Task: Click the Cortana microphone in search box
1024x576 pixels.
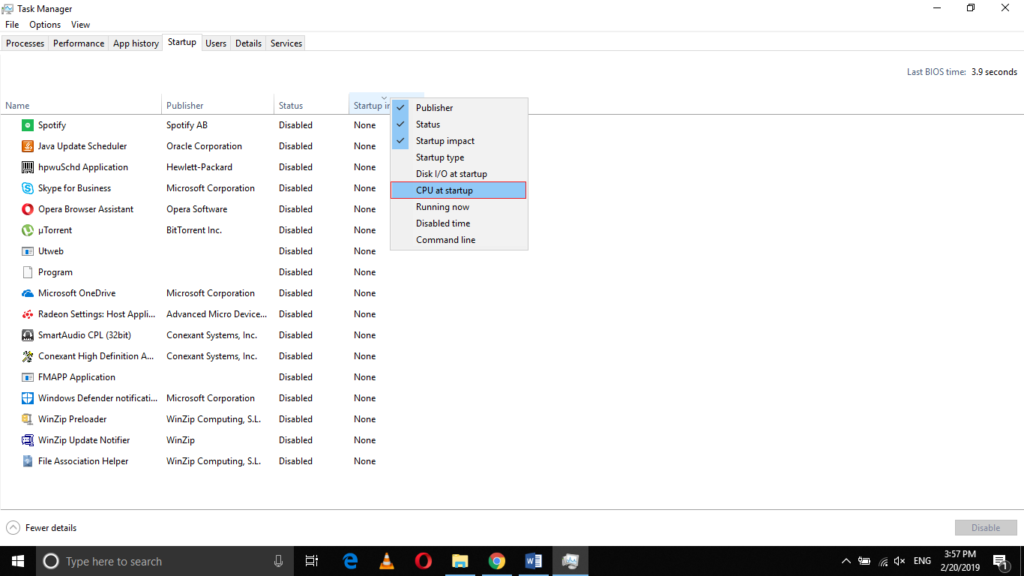Action: click(278, 561)
